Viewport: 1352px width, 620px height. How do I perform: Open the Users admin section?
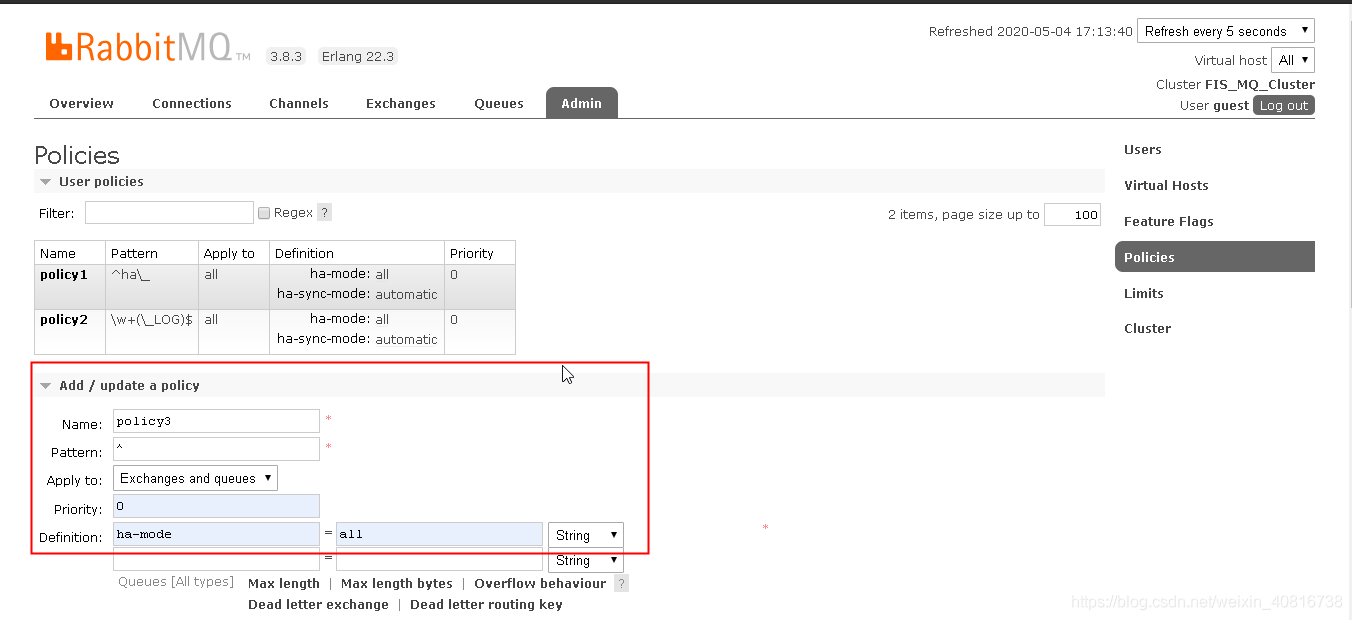click(1143, 149)
